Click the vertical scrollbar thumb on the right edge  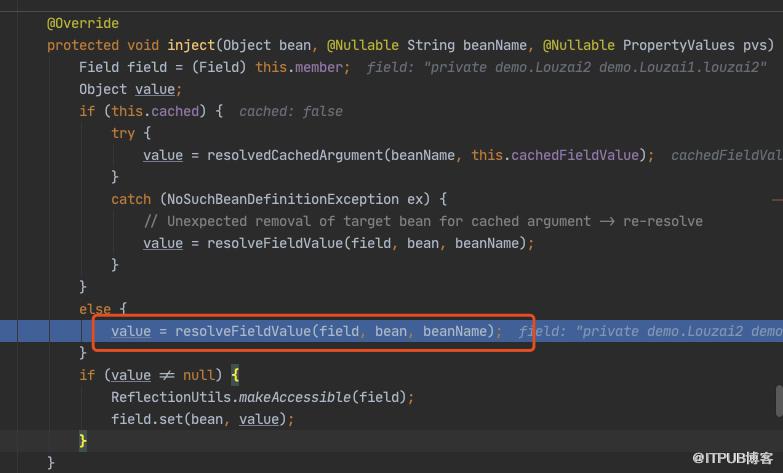pyautogui.click(x=779, y=401)
